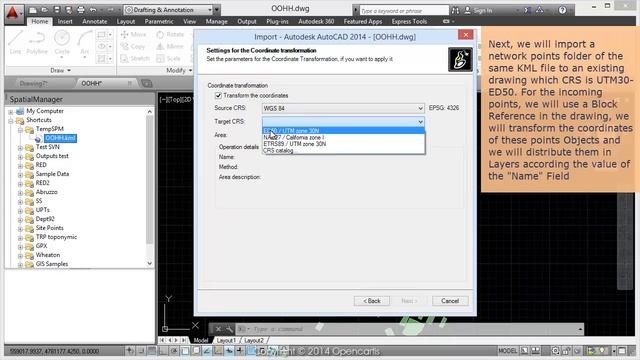Open the Drafting & Annotation workspace dropdown
Image resolution: width=640 pixels, height=360 pixels.
pos(169,10)
